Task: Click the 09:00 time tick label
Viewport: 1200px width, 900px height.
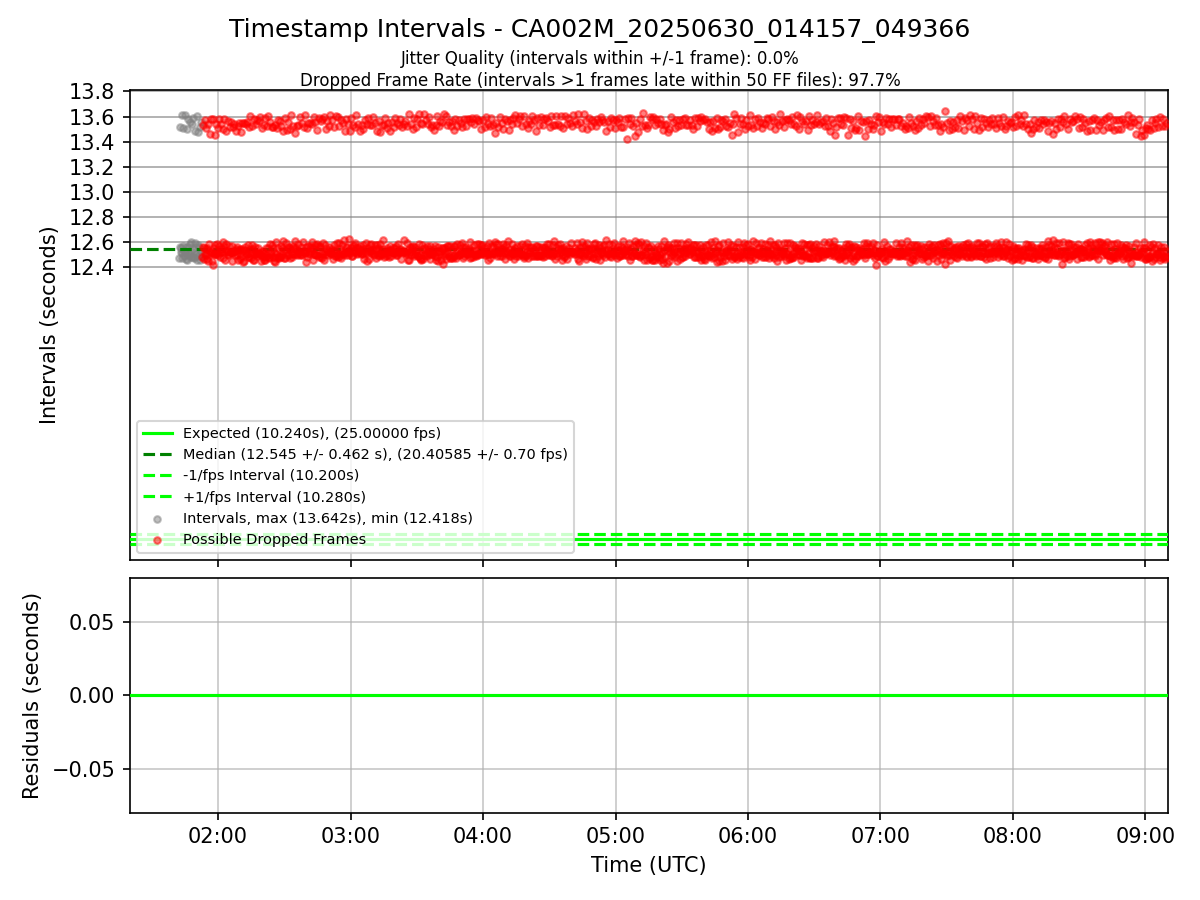Action: pos(1145,835)
